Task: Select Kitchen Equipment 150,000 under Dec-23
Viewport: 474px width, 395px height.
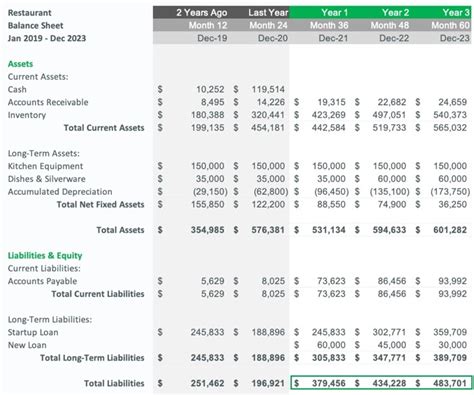Action: pyautogui.click(x=450, y=166)
